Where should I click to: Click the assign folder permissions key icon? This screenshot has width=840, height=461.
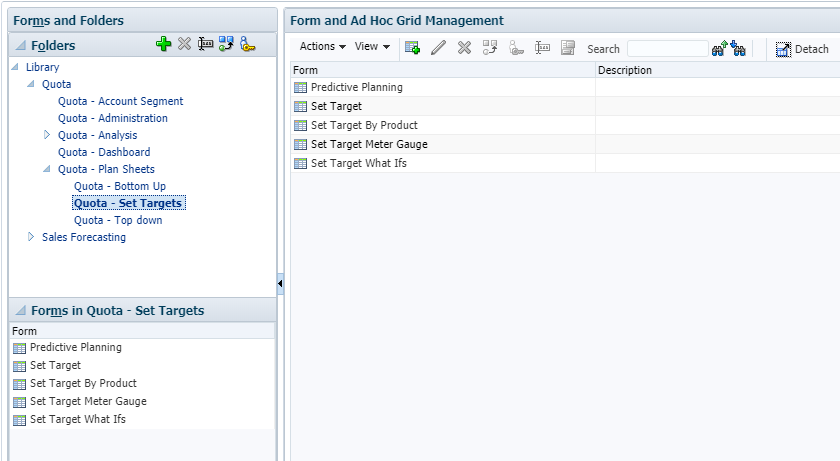tap(247, 44)
